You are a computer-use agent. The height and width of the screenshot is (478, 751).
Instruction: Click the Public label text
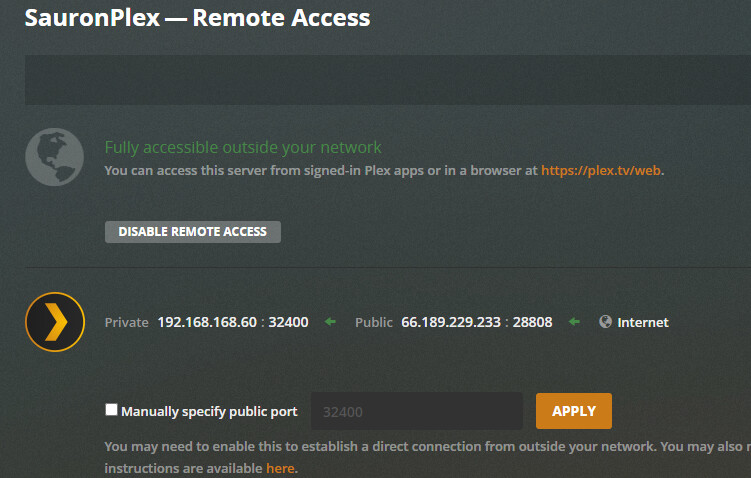(x=374, y=322)
